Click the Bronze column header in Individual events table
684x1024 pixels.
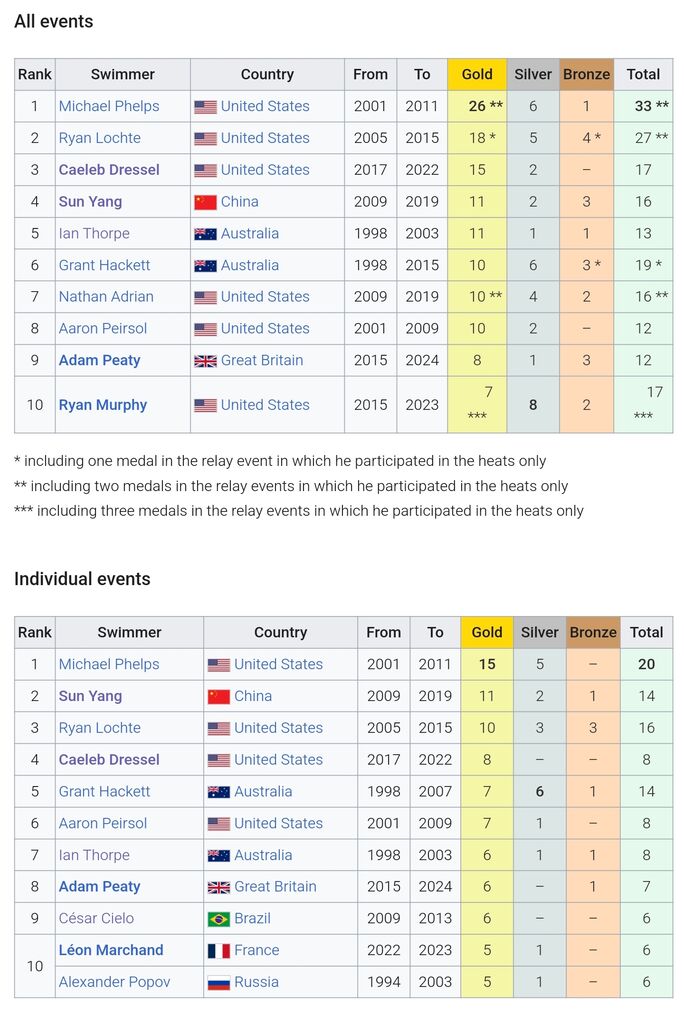point(593,632)
